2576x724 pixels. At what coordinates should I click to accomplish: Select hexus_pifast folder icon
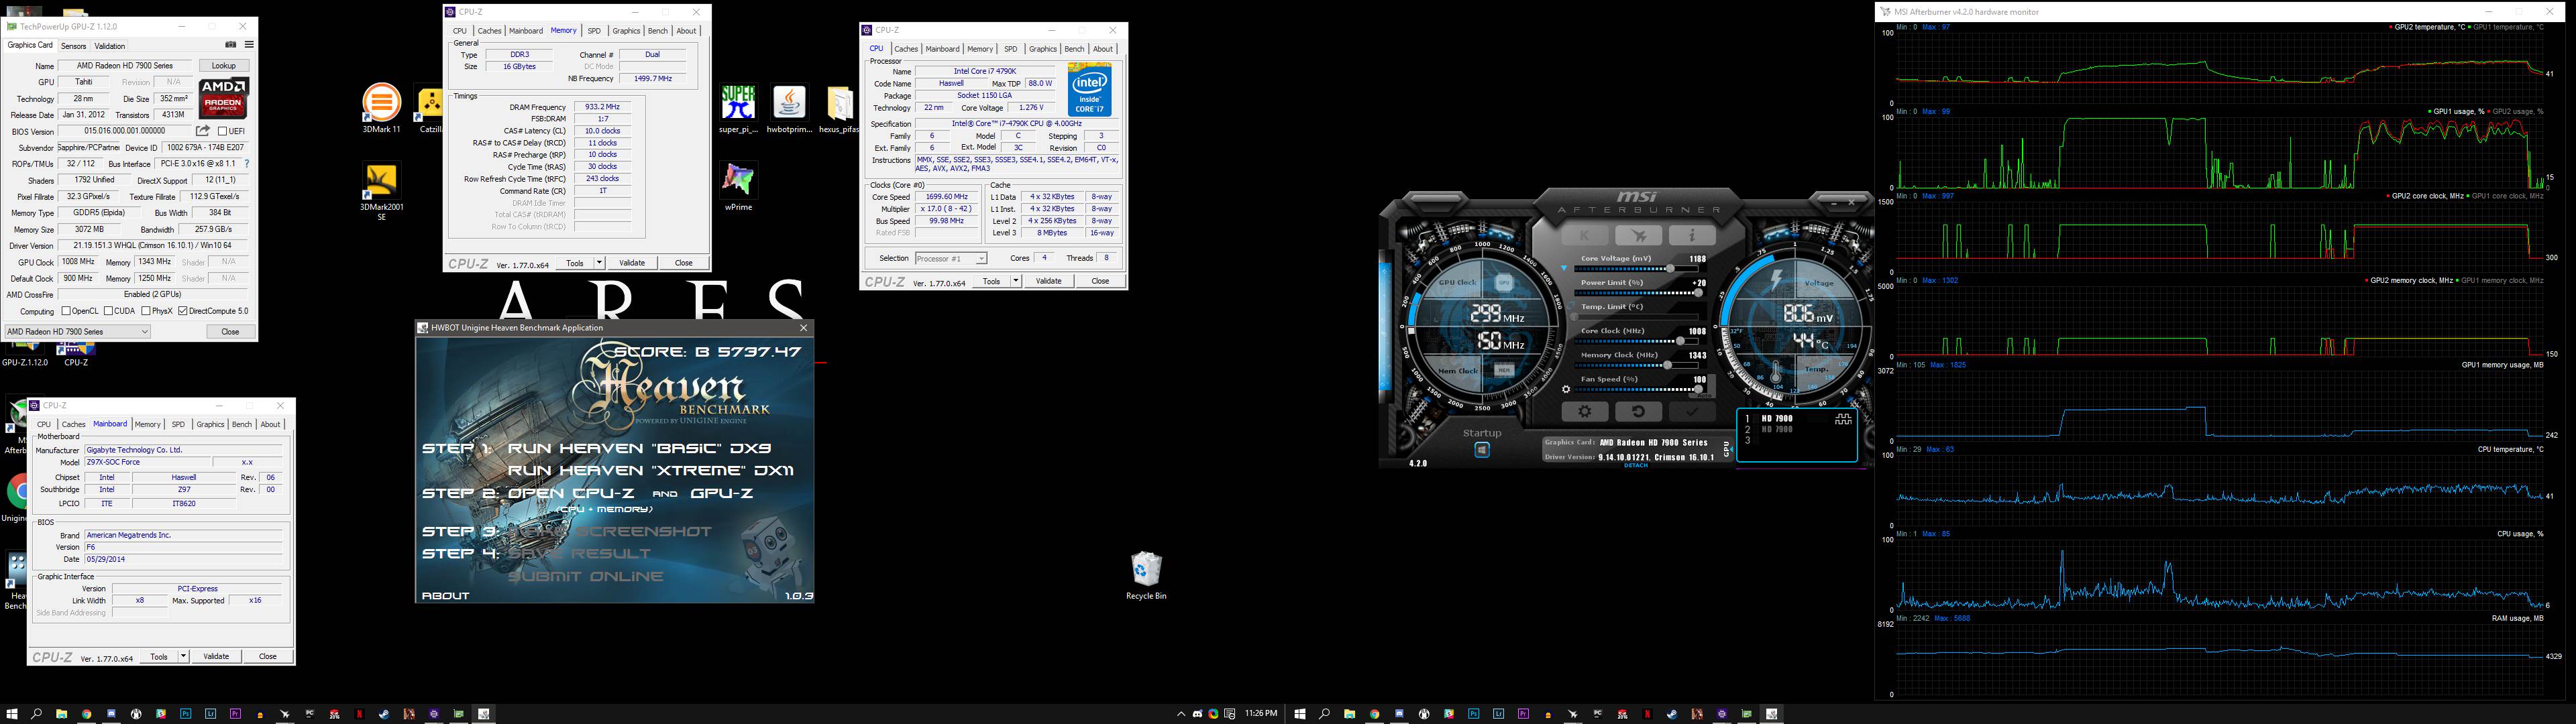839,108
